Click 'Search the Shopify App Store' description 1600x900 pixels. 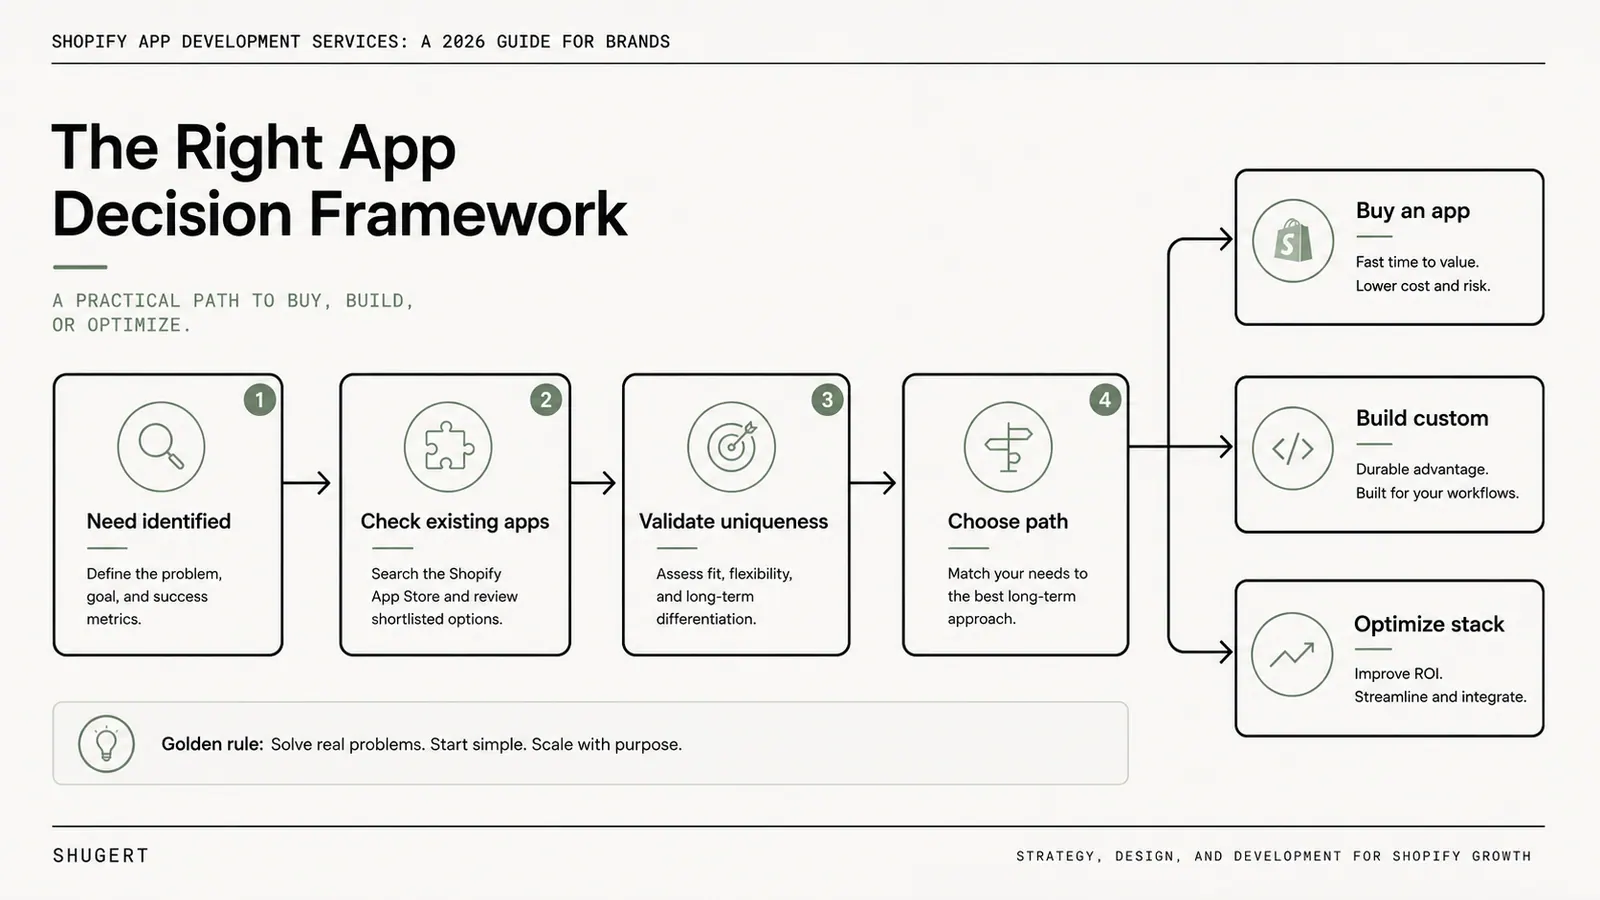pos(445,596)
